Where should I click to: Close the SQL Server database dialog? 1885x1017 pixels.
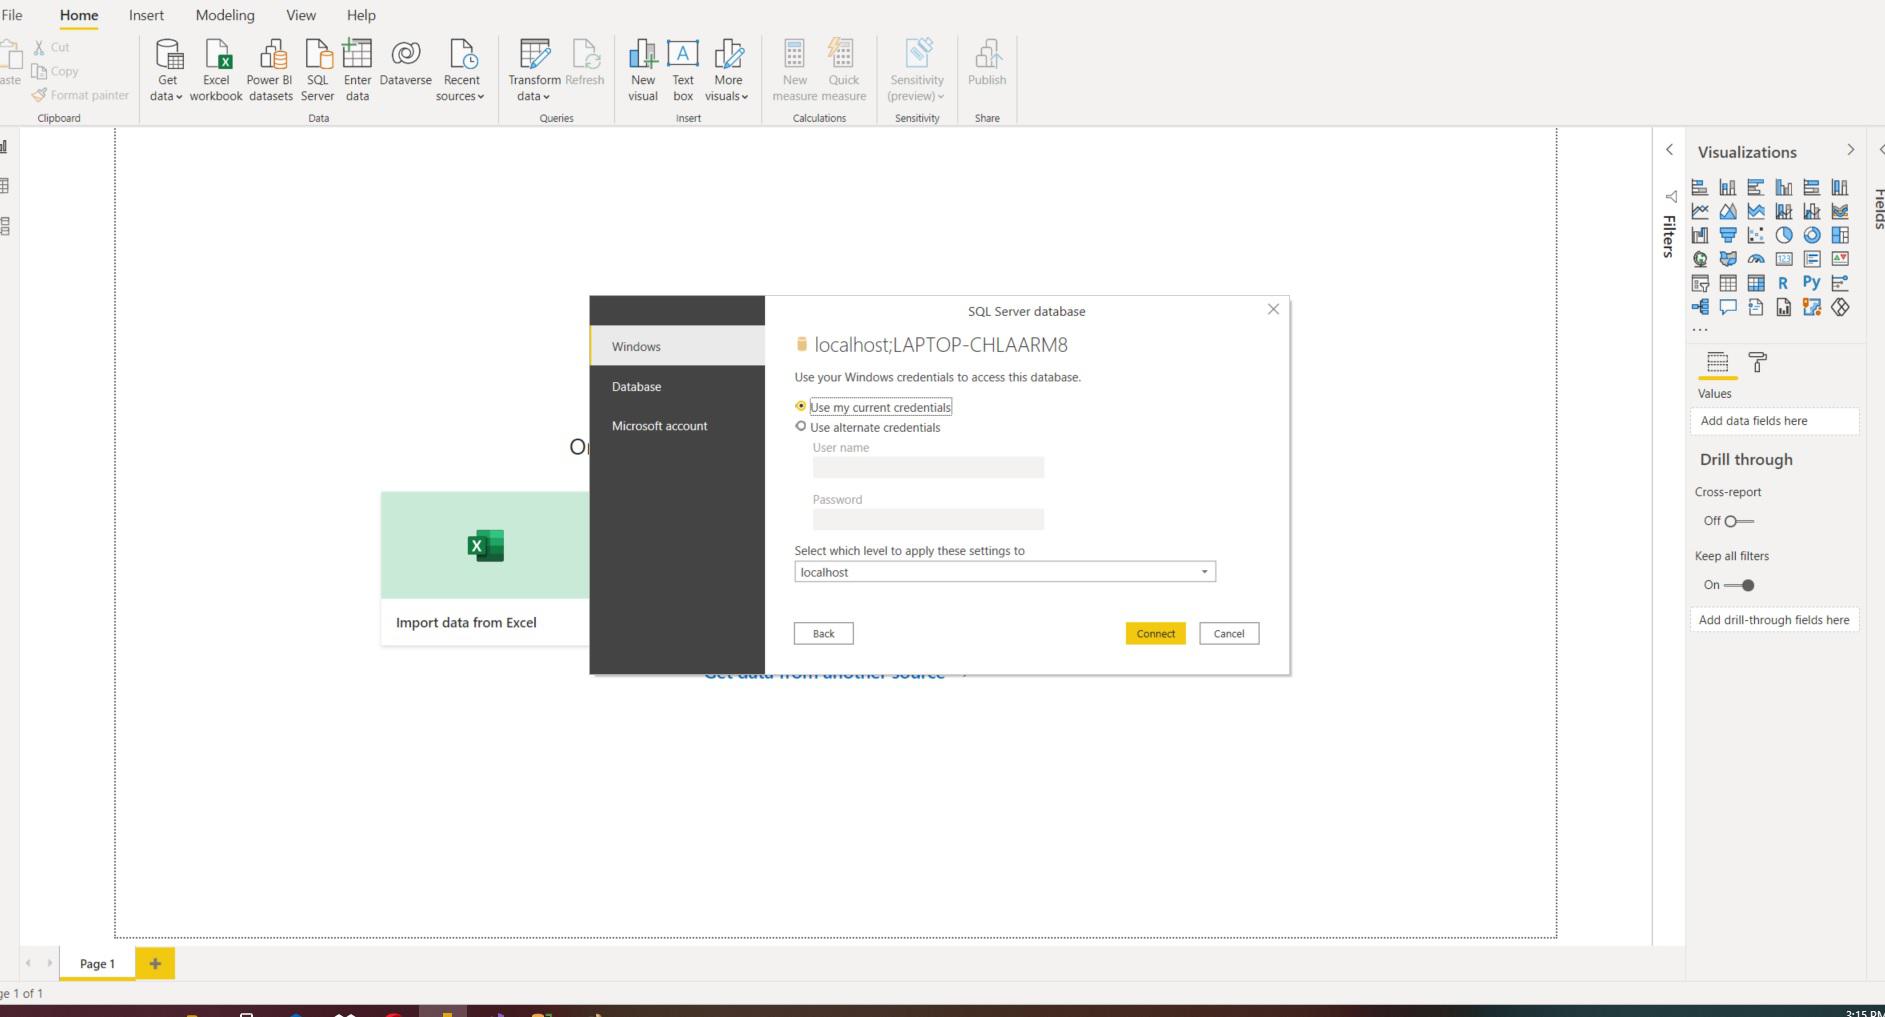[1273, 309]
